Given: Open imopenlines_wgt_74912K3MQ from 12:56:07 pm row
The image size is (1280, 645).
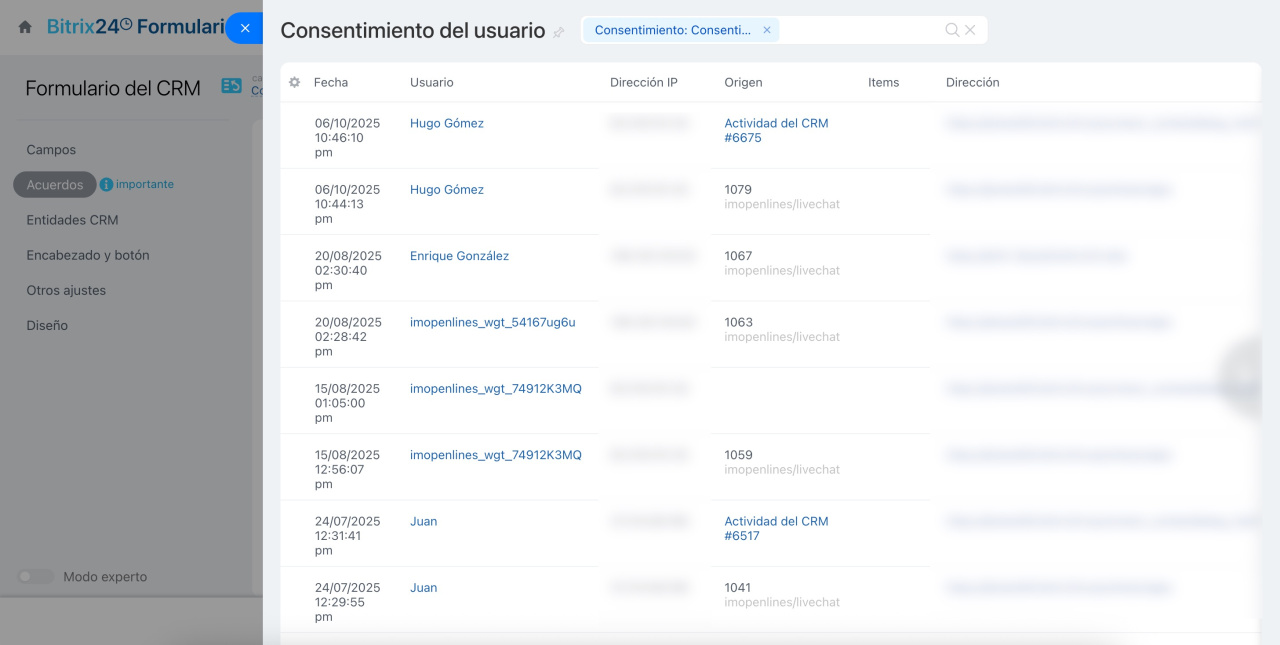Looking at the screenshot, I should pos(496,455).
